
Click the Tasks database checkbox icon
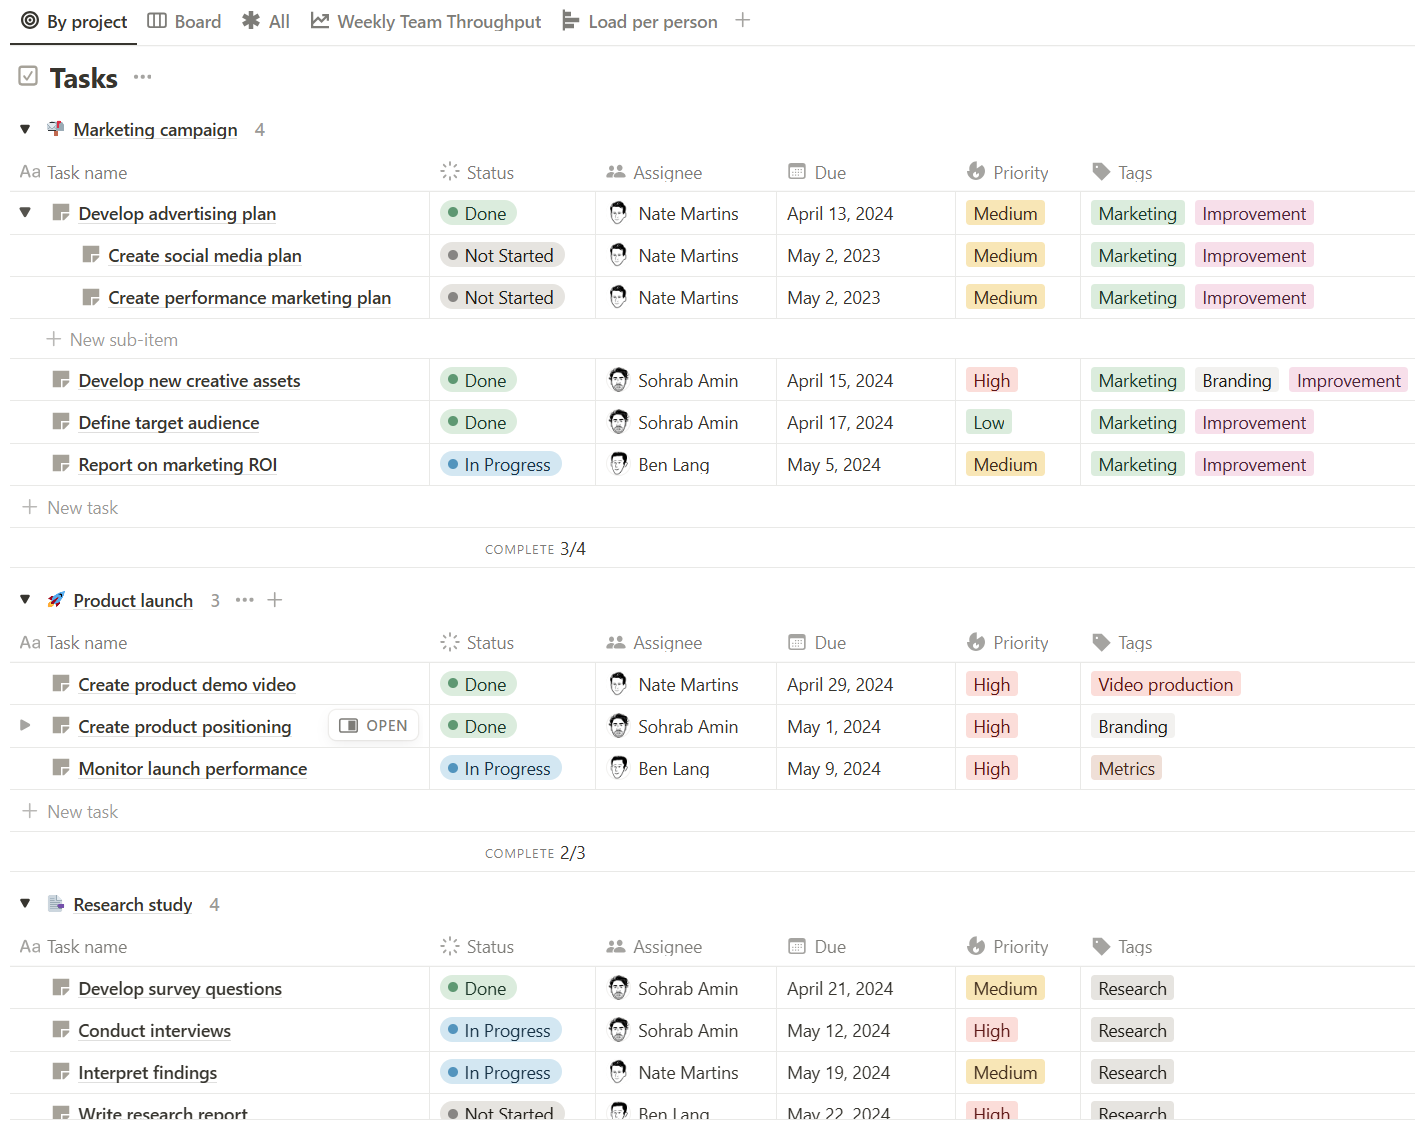28,76
